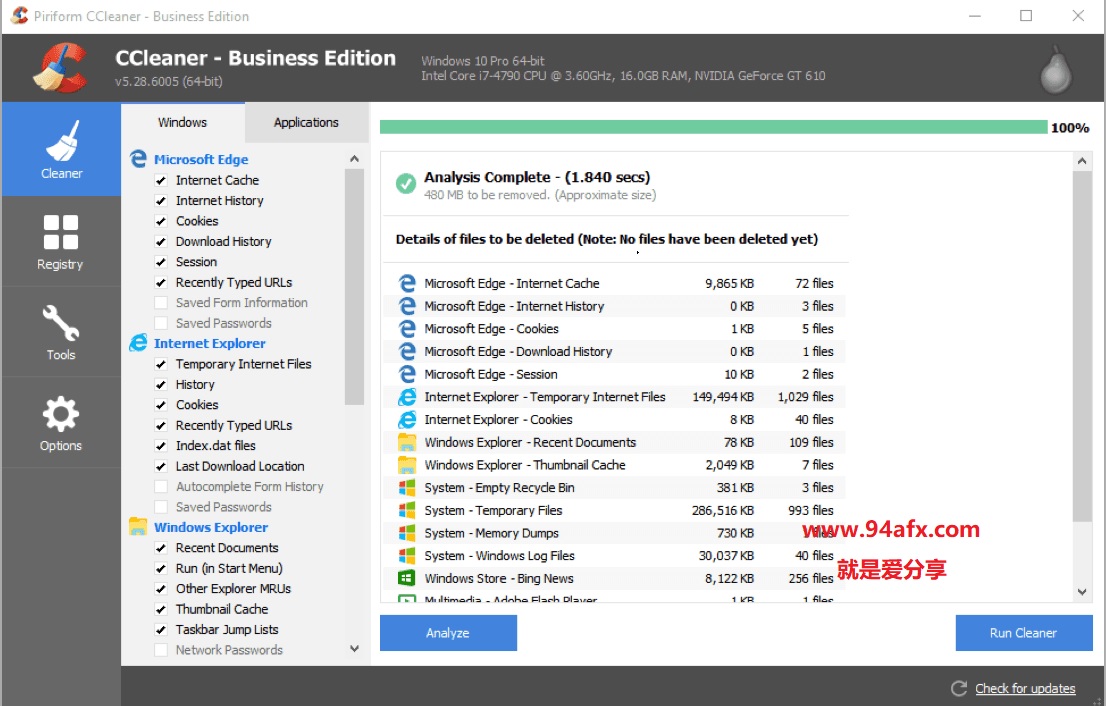Click cleaner options list scroll up arrow
The height and width of the screenshot is (706, 1106).
click(354, 159)
